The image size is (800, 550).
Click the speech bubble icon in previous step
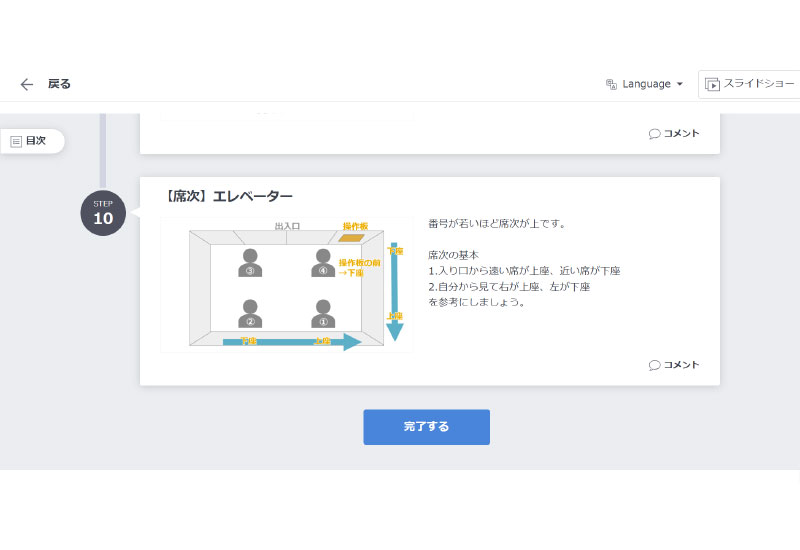(x=654, y=133)
